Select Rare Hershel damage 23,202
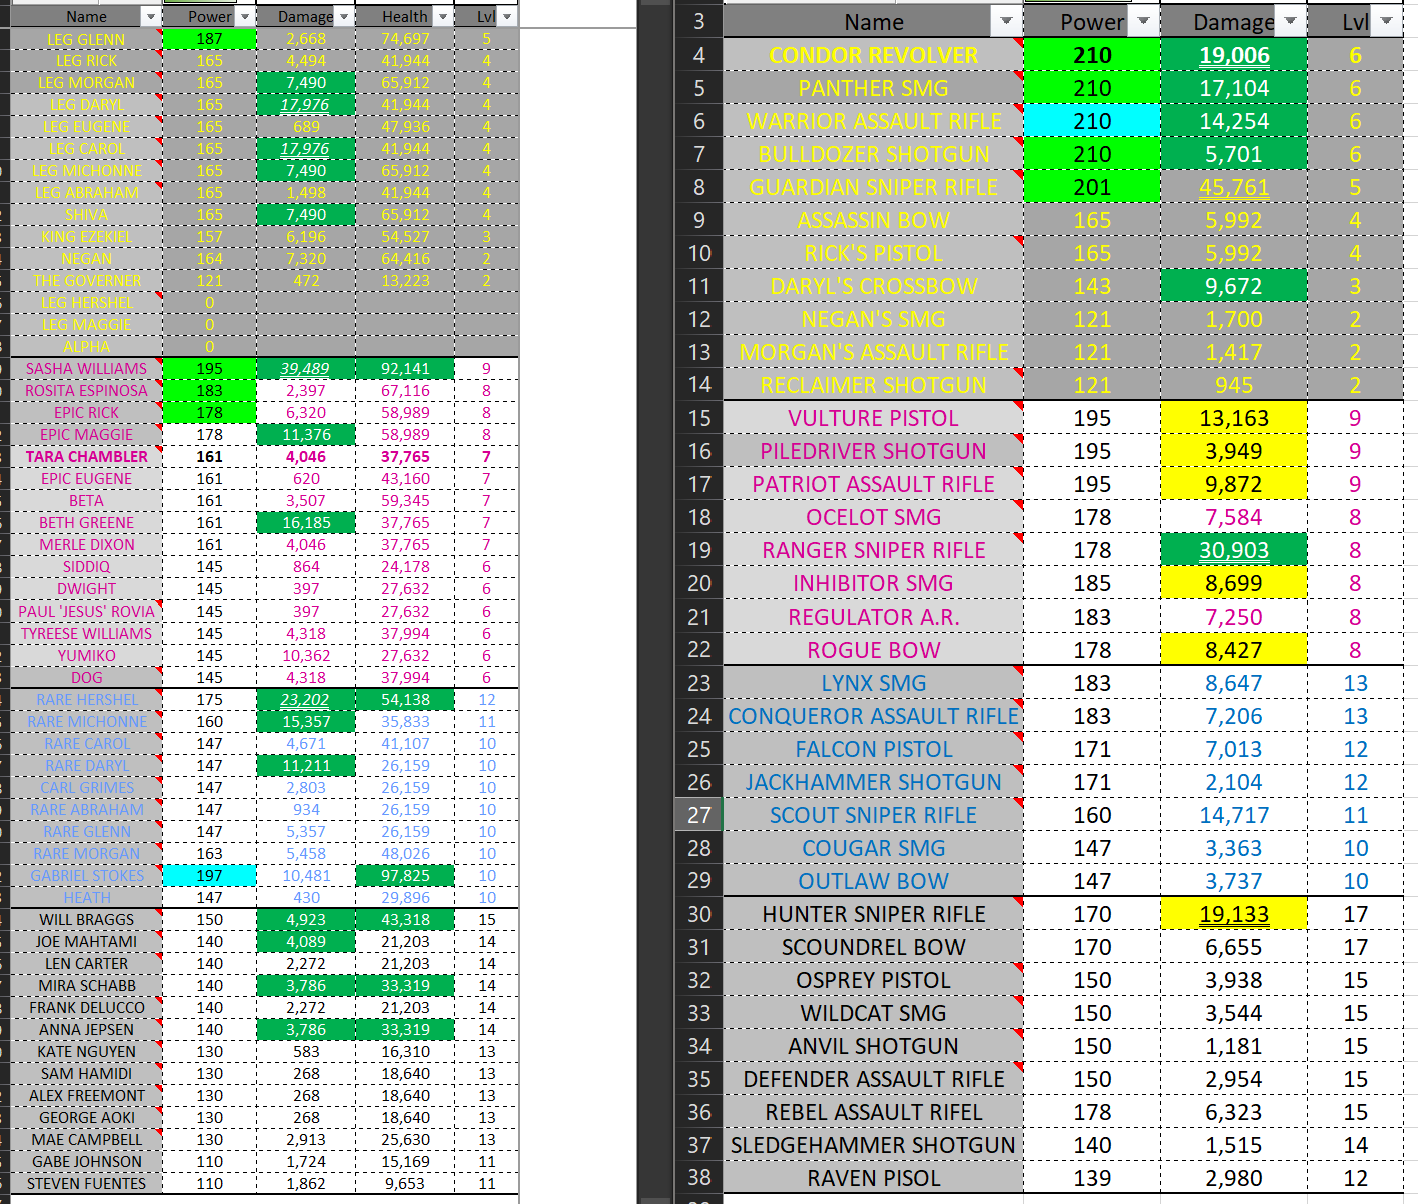This screenshot has height=1204, width=1418. tap(305, 700)
